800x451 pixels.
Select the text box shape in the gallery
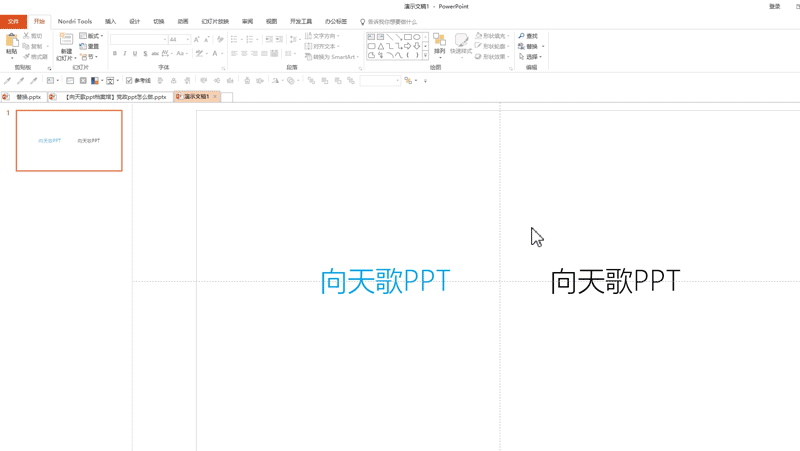pos(371,37)
